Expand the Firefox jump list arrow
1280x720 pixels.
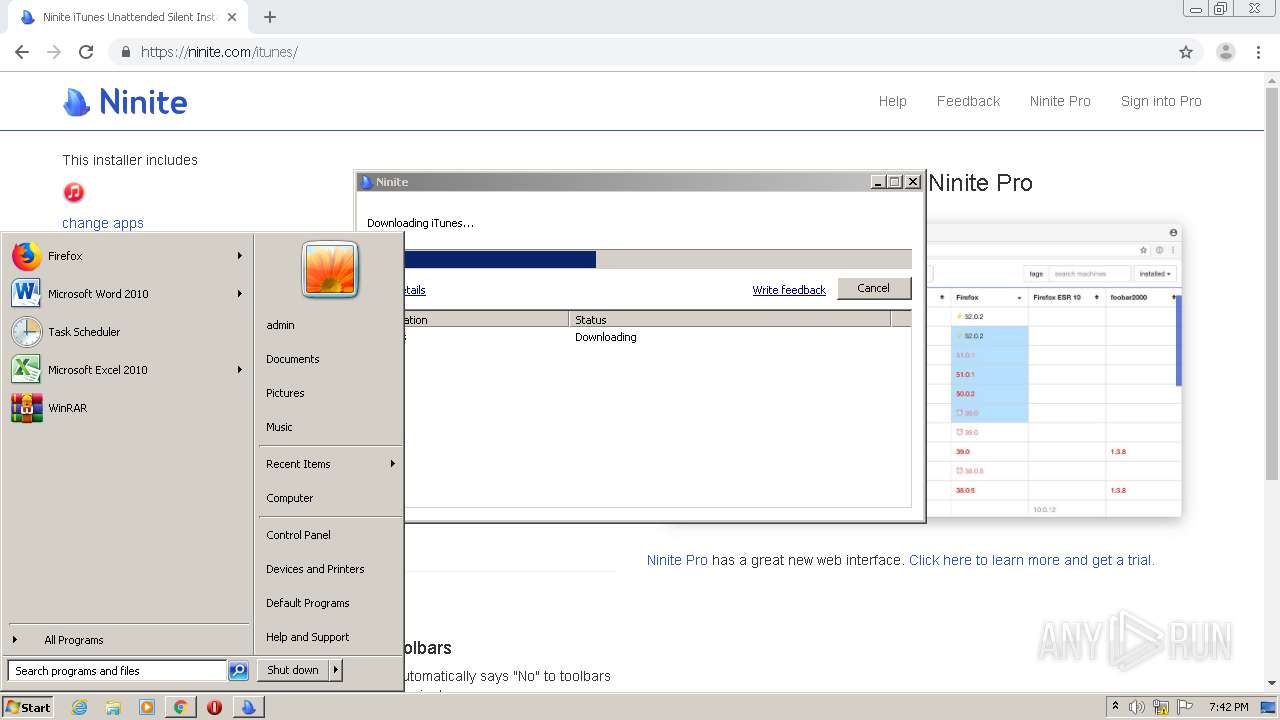240,256
